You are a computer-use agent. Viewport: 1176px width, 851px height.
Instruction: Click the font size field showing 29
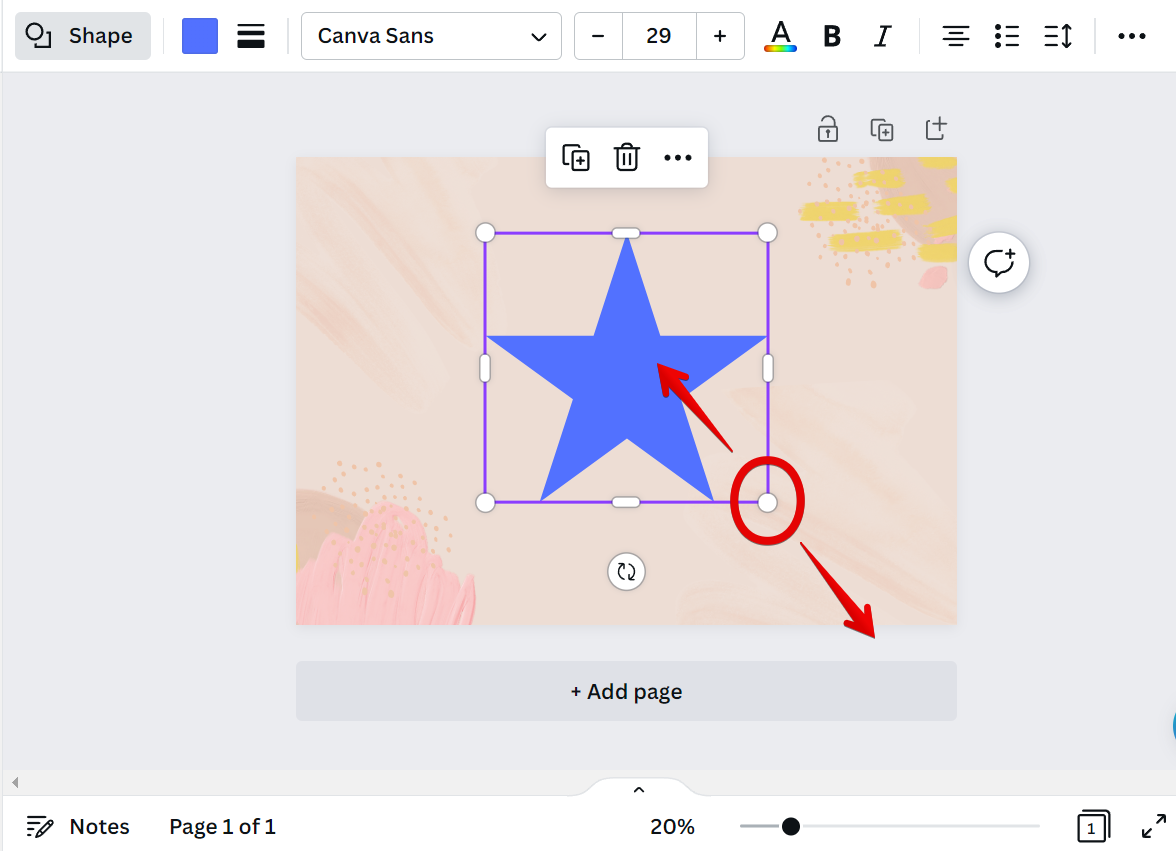click(659, 36)
